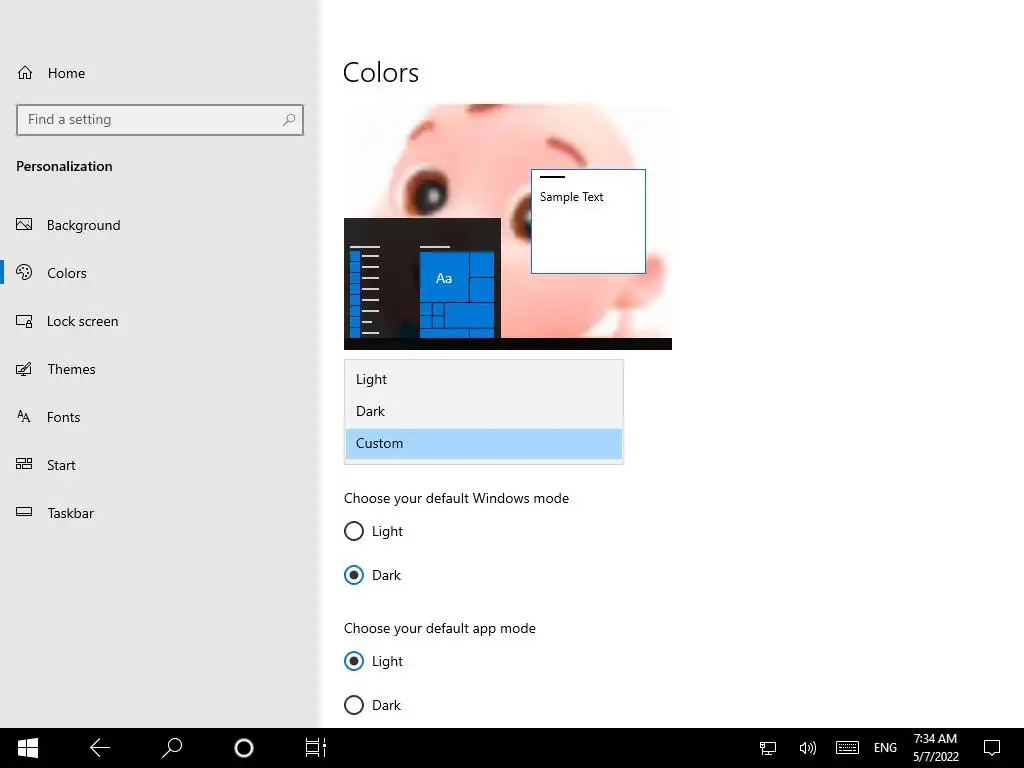1024x768 pixels.
Task: Click the back arrow on taskbar
Action: 100,748
